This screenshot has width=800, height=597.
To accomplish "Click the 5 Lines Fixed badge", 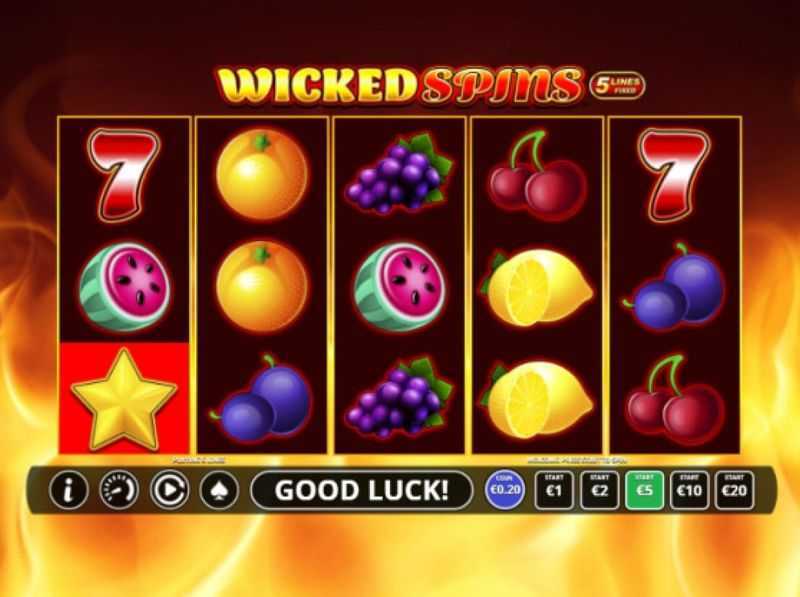I will coord(617,86).
